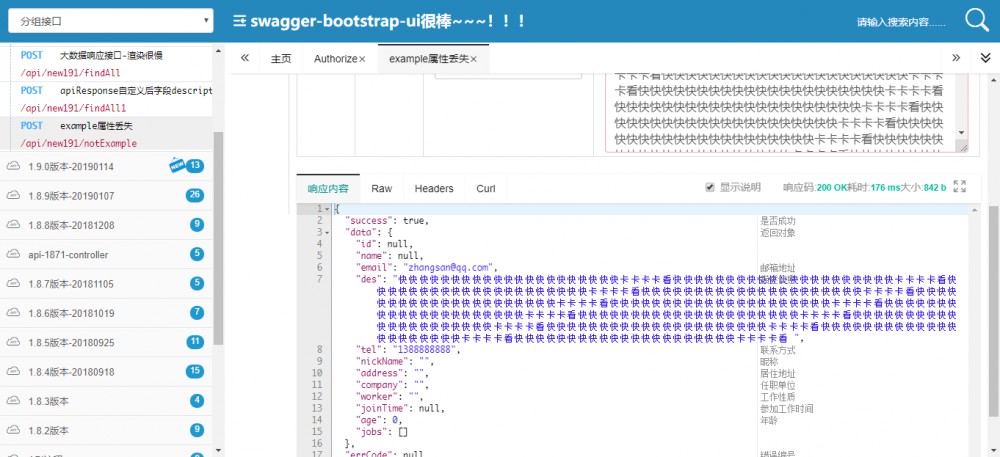Screen dimensions: 1000x457
Task: Expand 1.8.9版本-20190107 group
Action: [105, 196]
